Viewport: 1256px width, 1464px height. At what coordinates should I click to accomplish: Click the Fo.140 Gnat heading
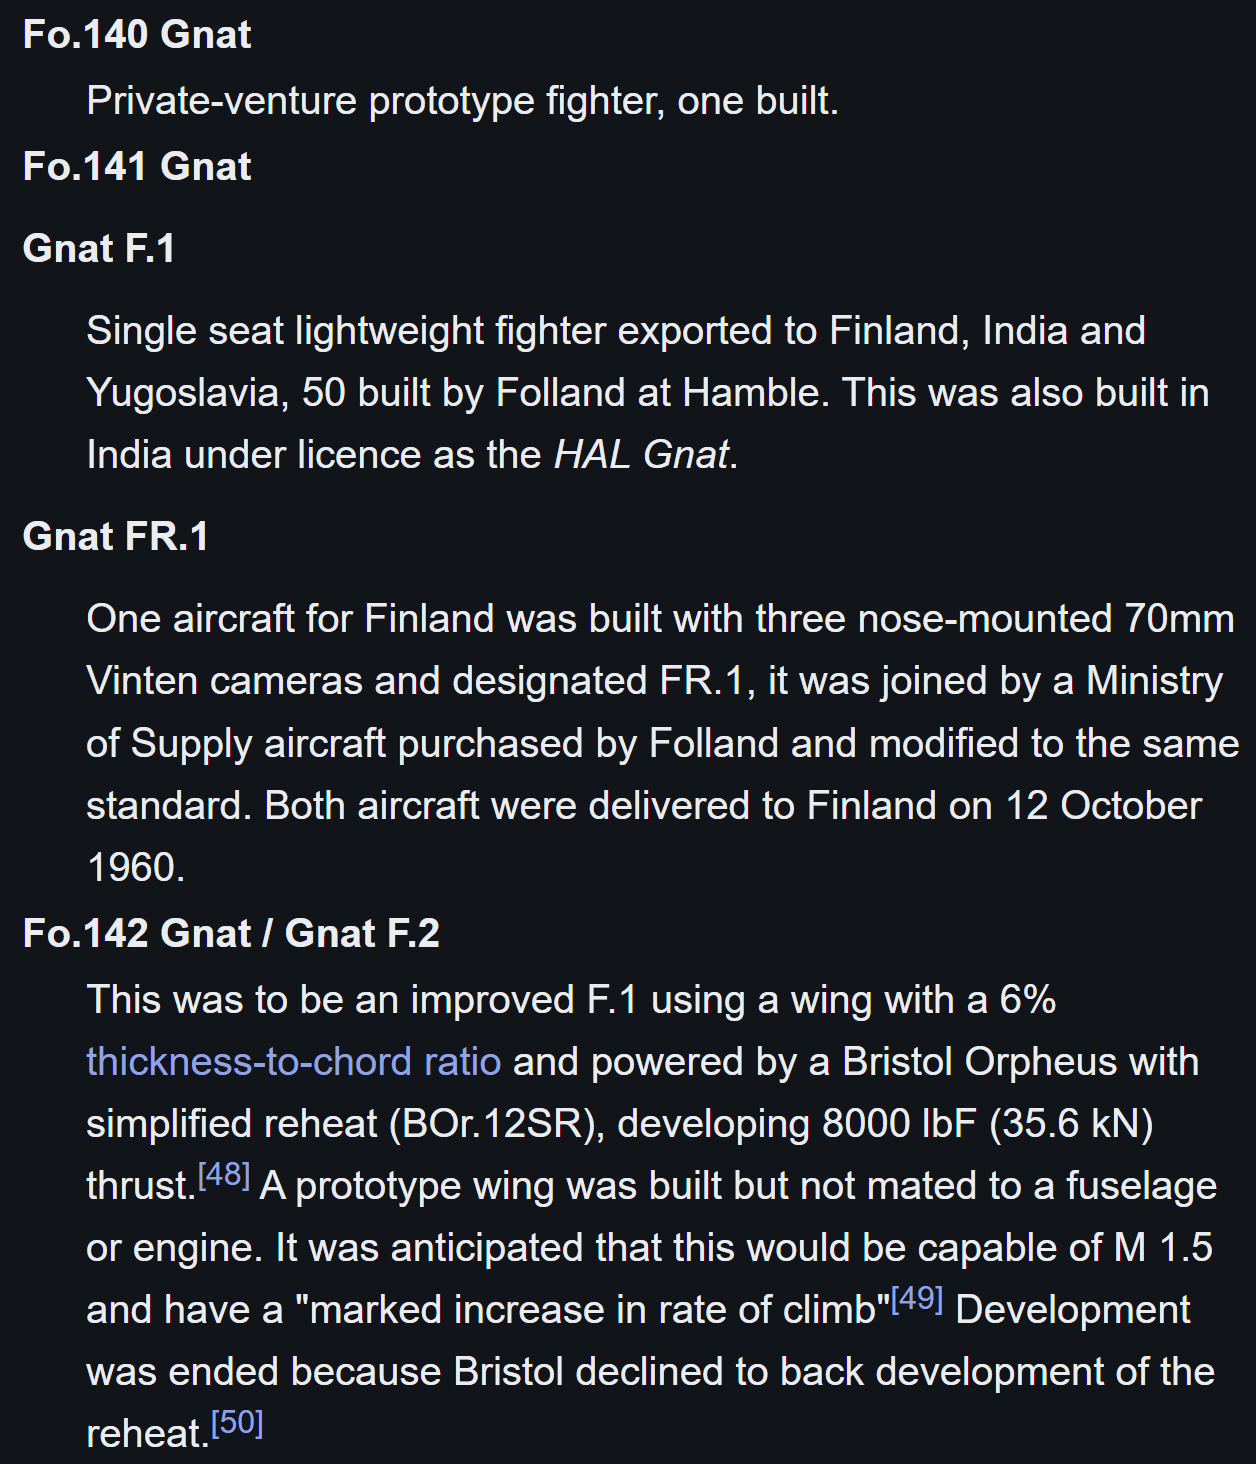[137, 35]
